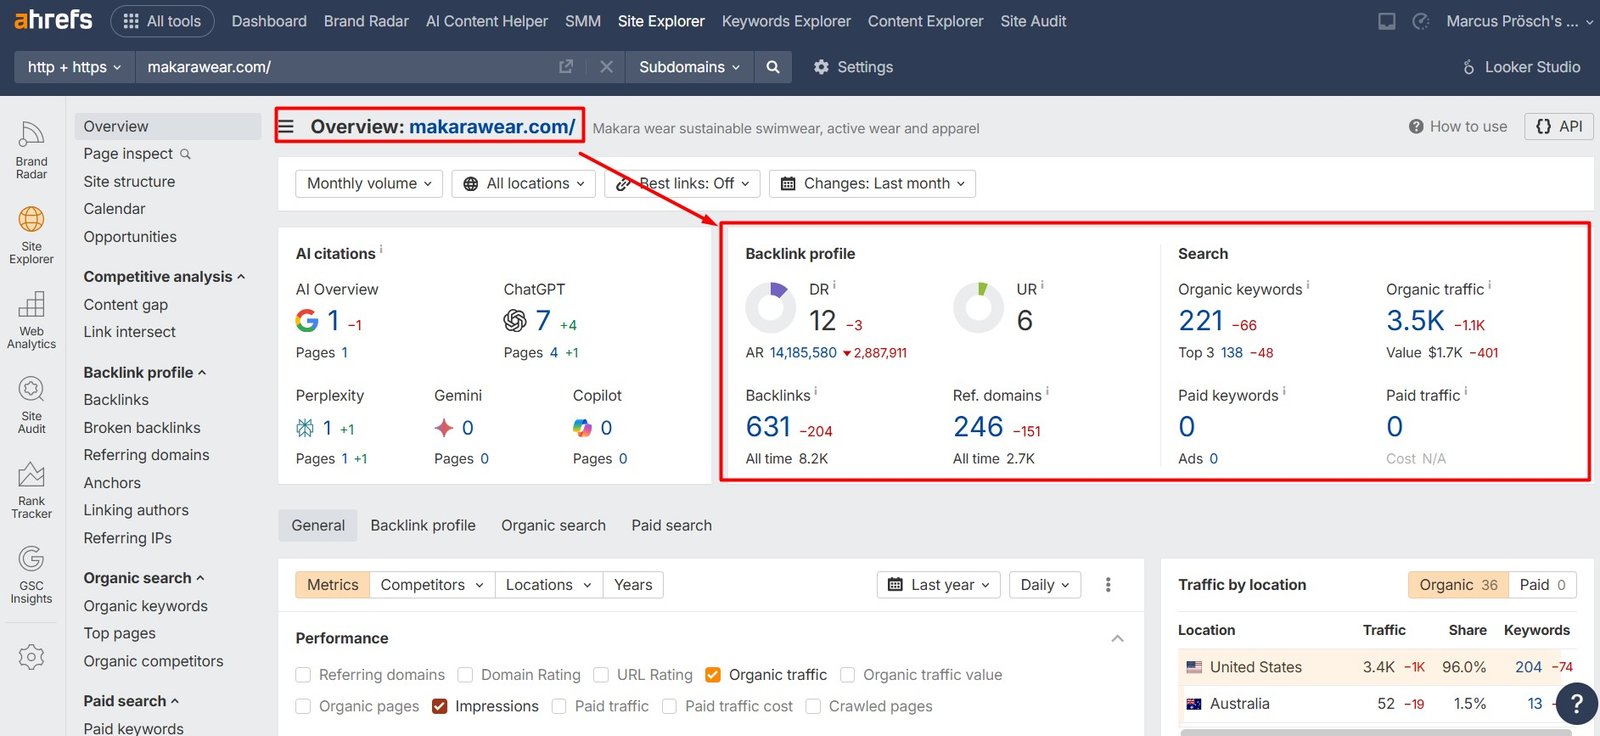1600x736 pixels.
Task: Go to Dashboard in the top menu
Action: 269,21
